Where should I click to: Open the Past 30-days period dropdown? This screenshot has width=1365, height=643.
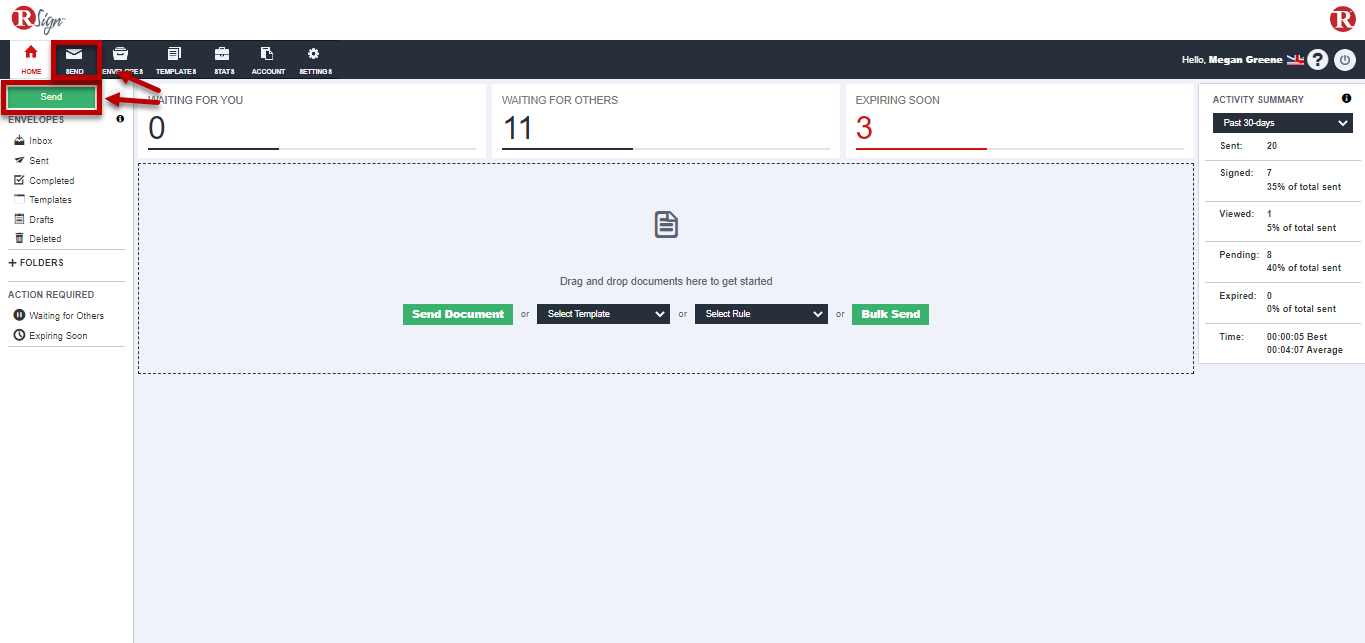pos(1282,123)
